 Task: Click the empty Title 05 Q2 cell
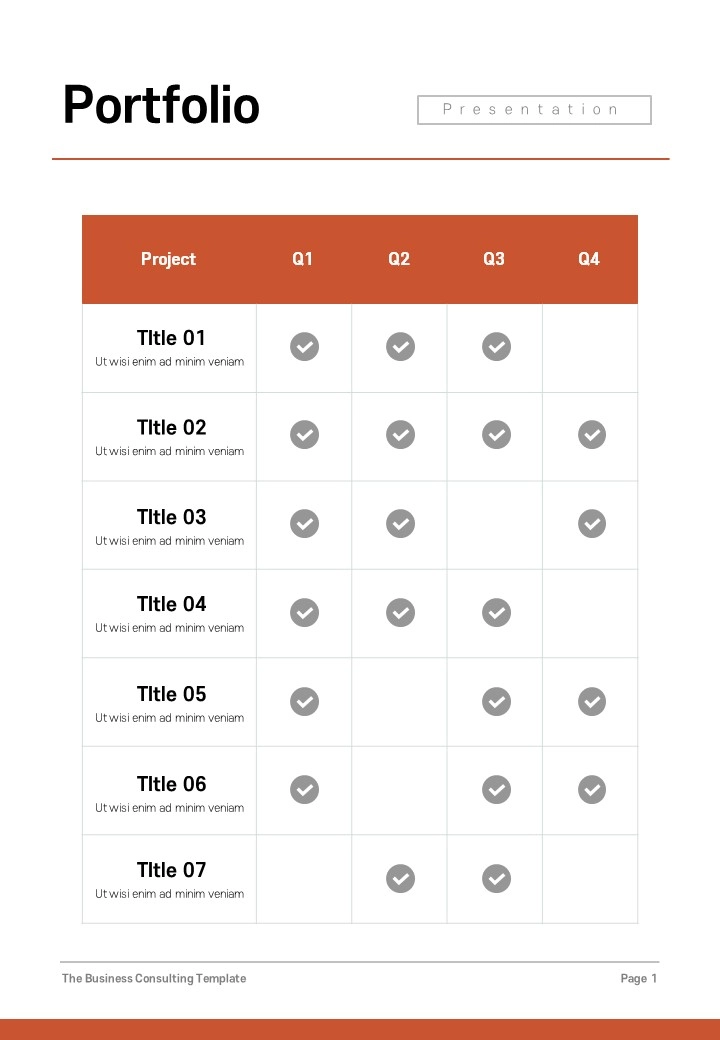[x=399, y=702]
